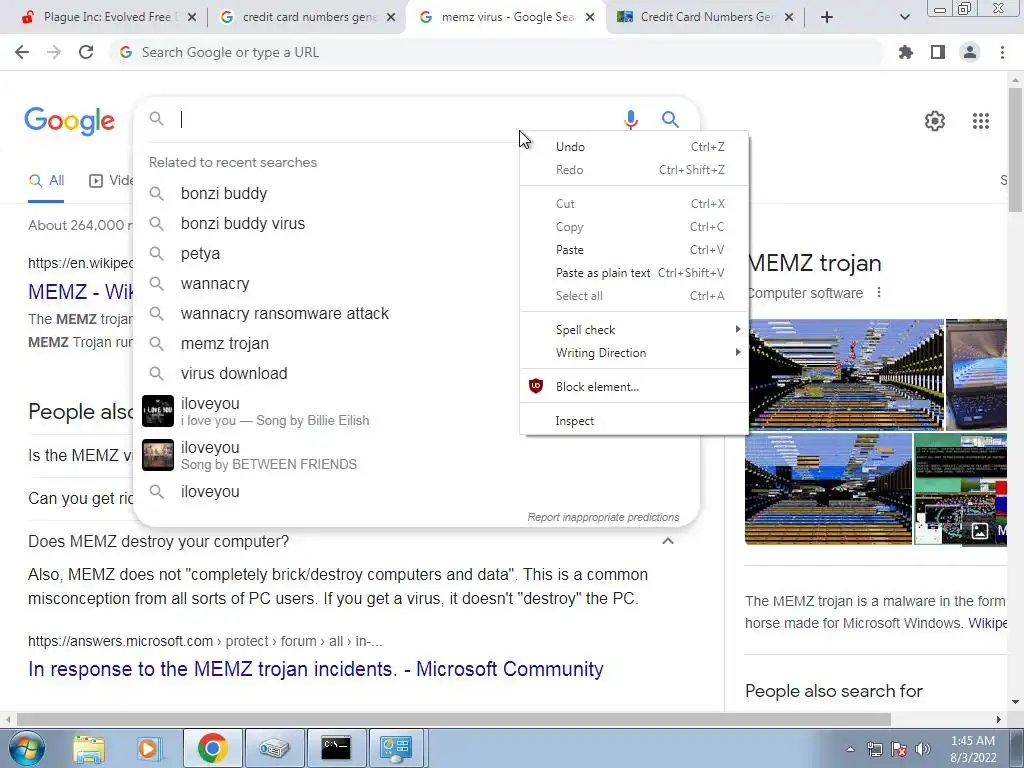
Task: Click the Google search input field
Action: click(397, 120)
